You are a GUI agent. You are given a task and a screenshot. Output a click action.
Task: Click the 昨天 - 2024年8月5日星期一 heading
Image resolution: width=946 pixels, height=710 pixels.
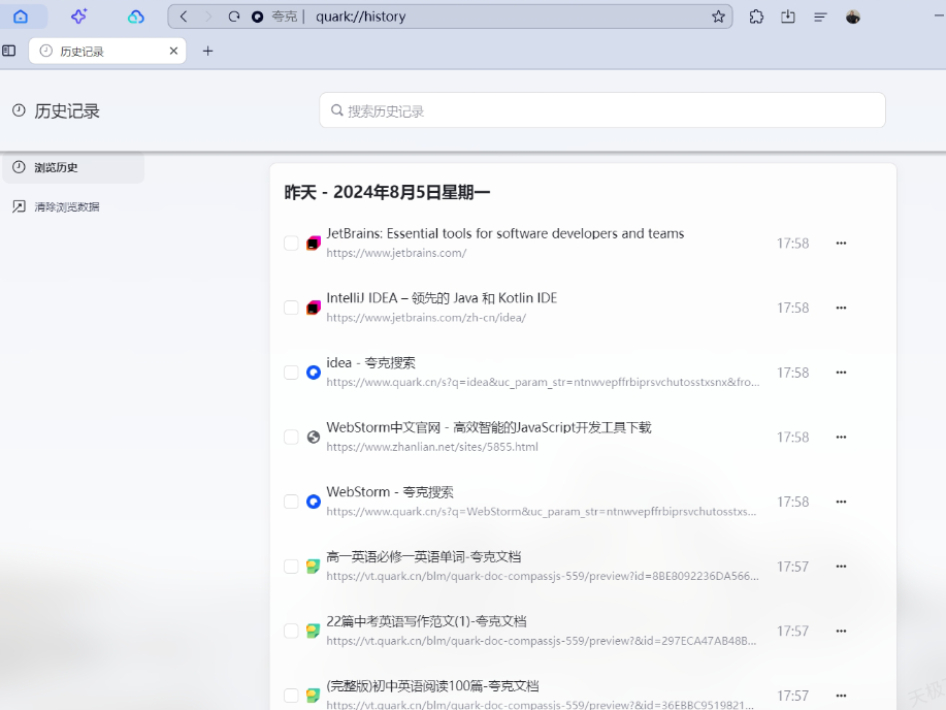387,192
